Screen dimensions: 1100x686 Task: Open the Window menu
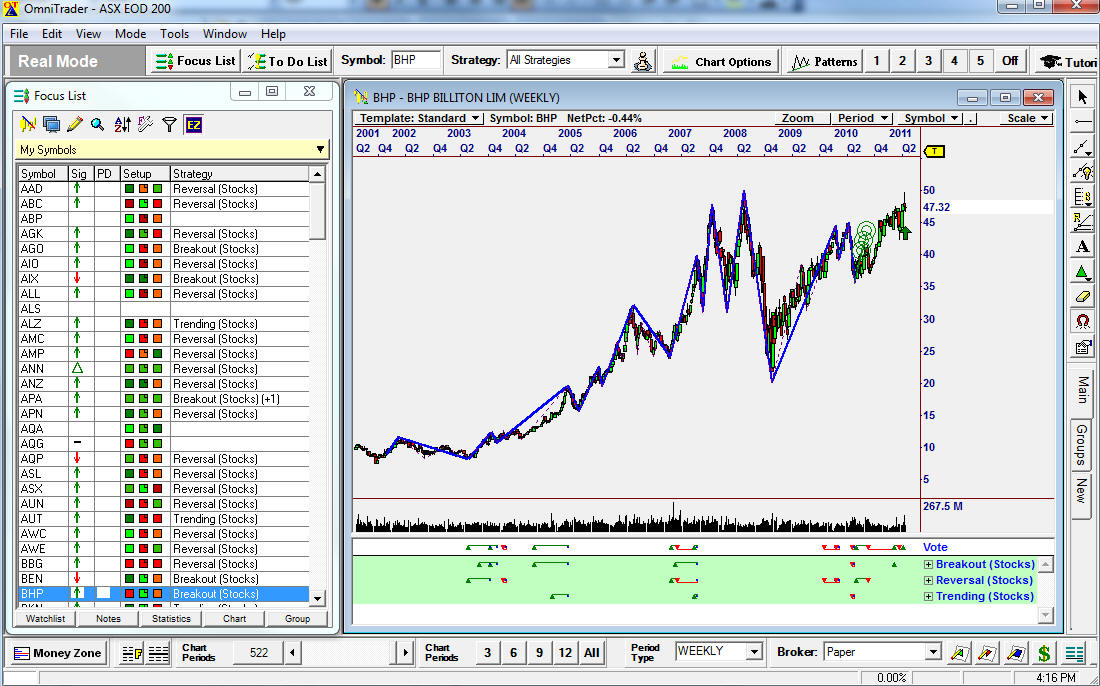click(224, 34)
